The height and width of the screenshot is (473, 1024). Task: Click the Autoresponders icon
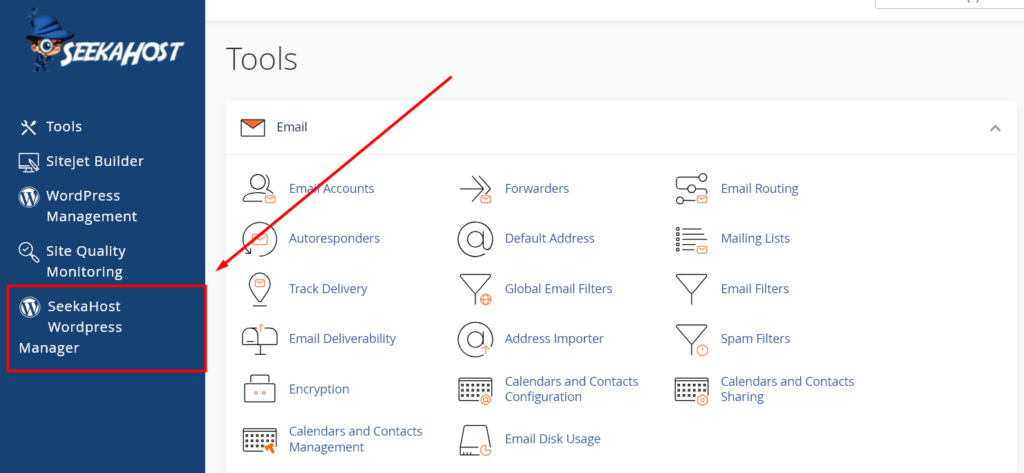click(258, 239)
